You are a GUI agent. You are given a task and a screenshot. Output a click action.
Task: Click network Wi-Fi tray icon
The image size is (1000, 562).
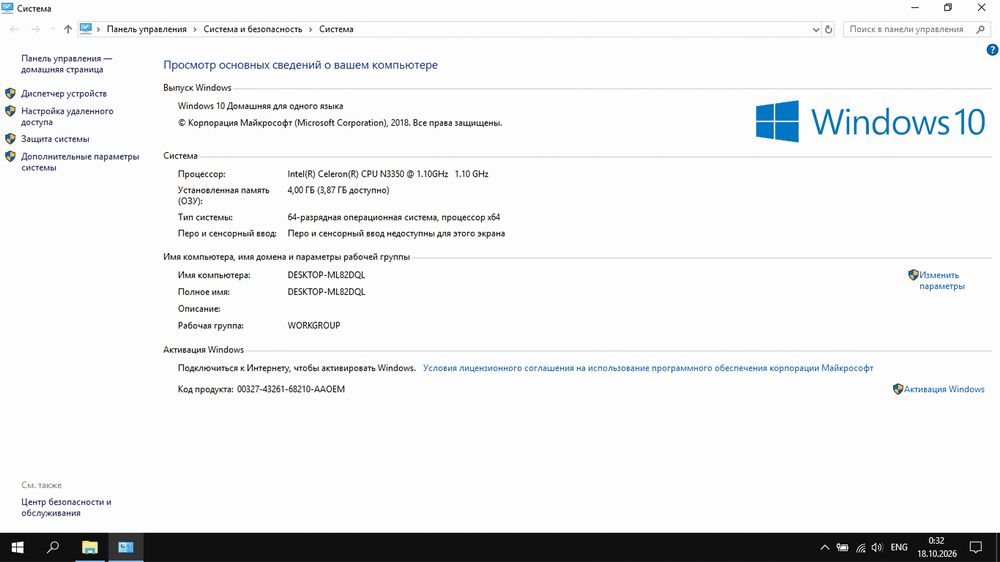point(860,547)
